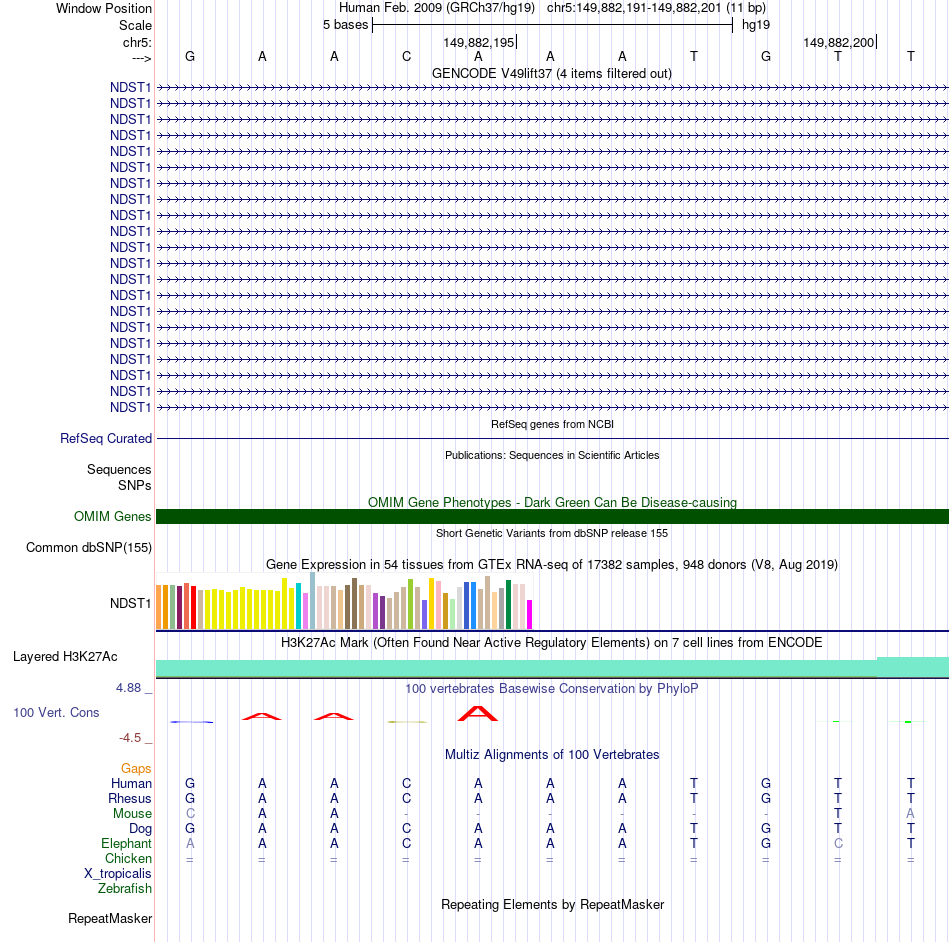This screenshot has width=950, height=942.
Task: Click the Window Position label
Action: click(104, 8)
